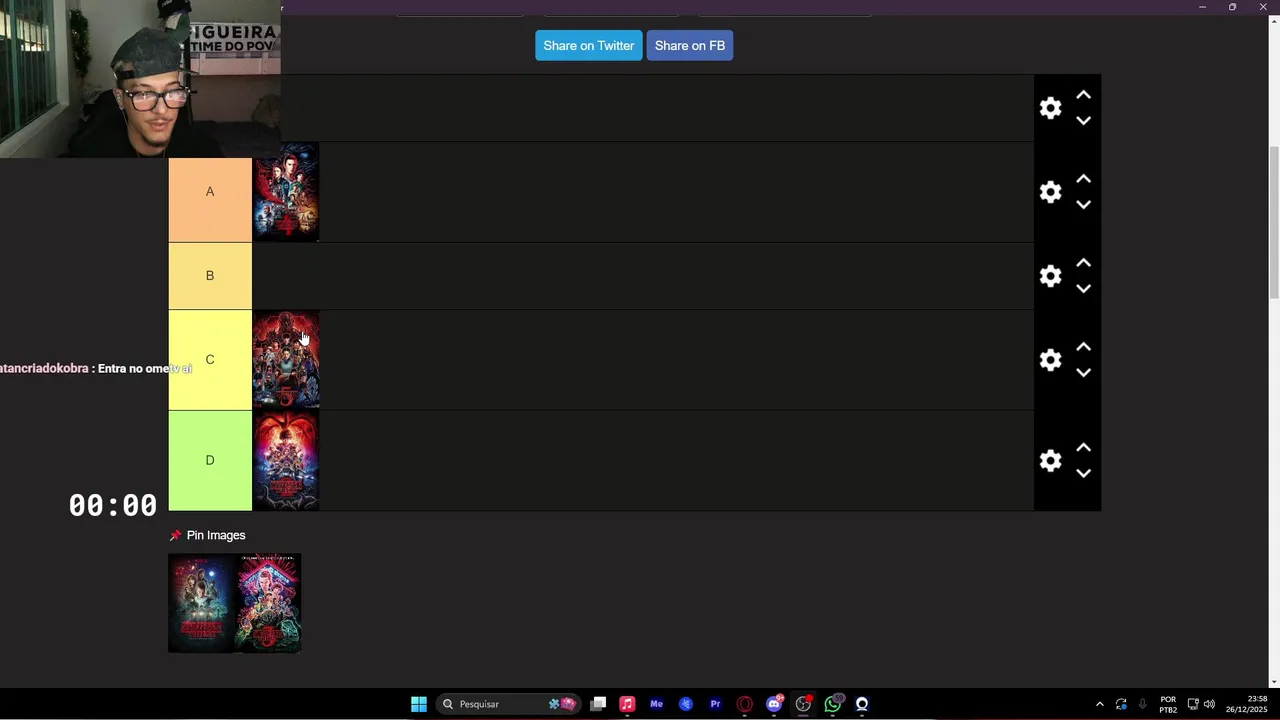Click the red pushpin icon beside Pin Images

175,535
